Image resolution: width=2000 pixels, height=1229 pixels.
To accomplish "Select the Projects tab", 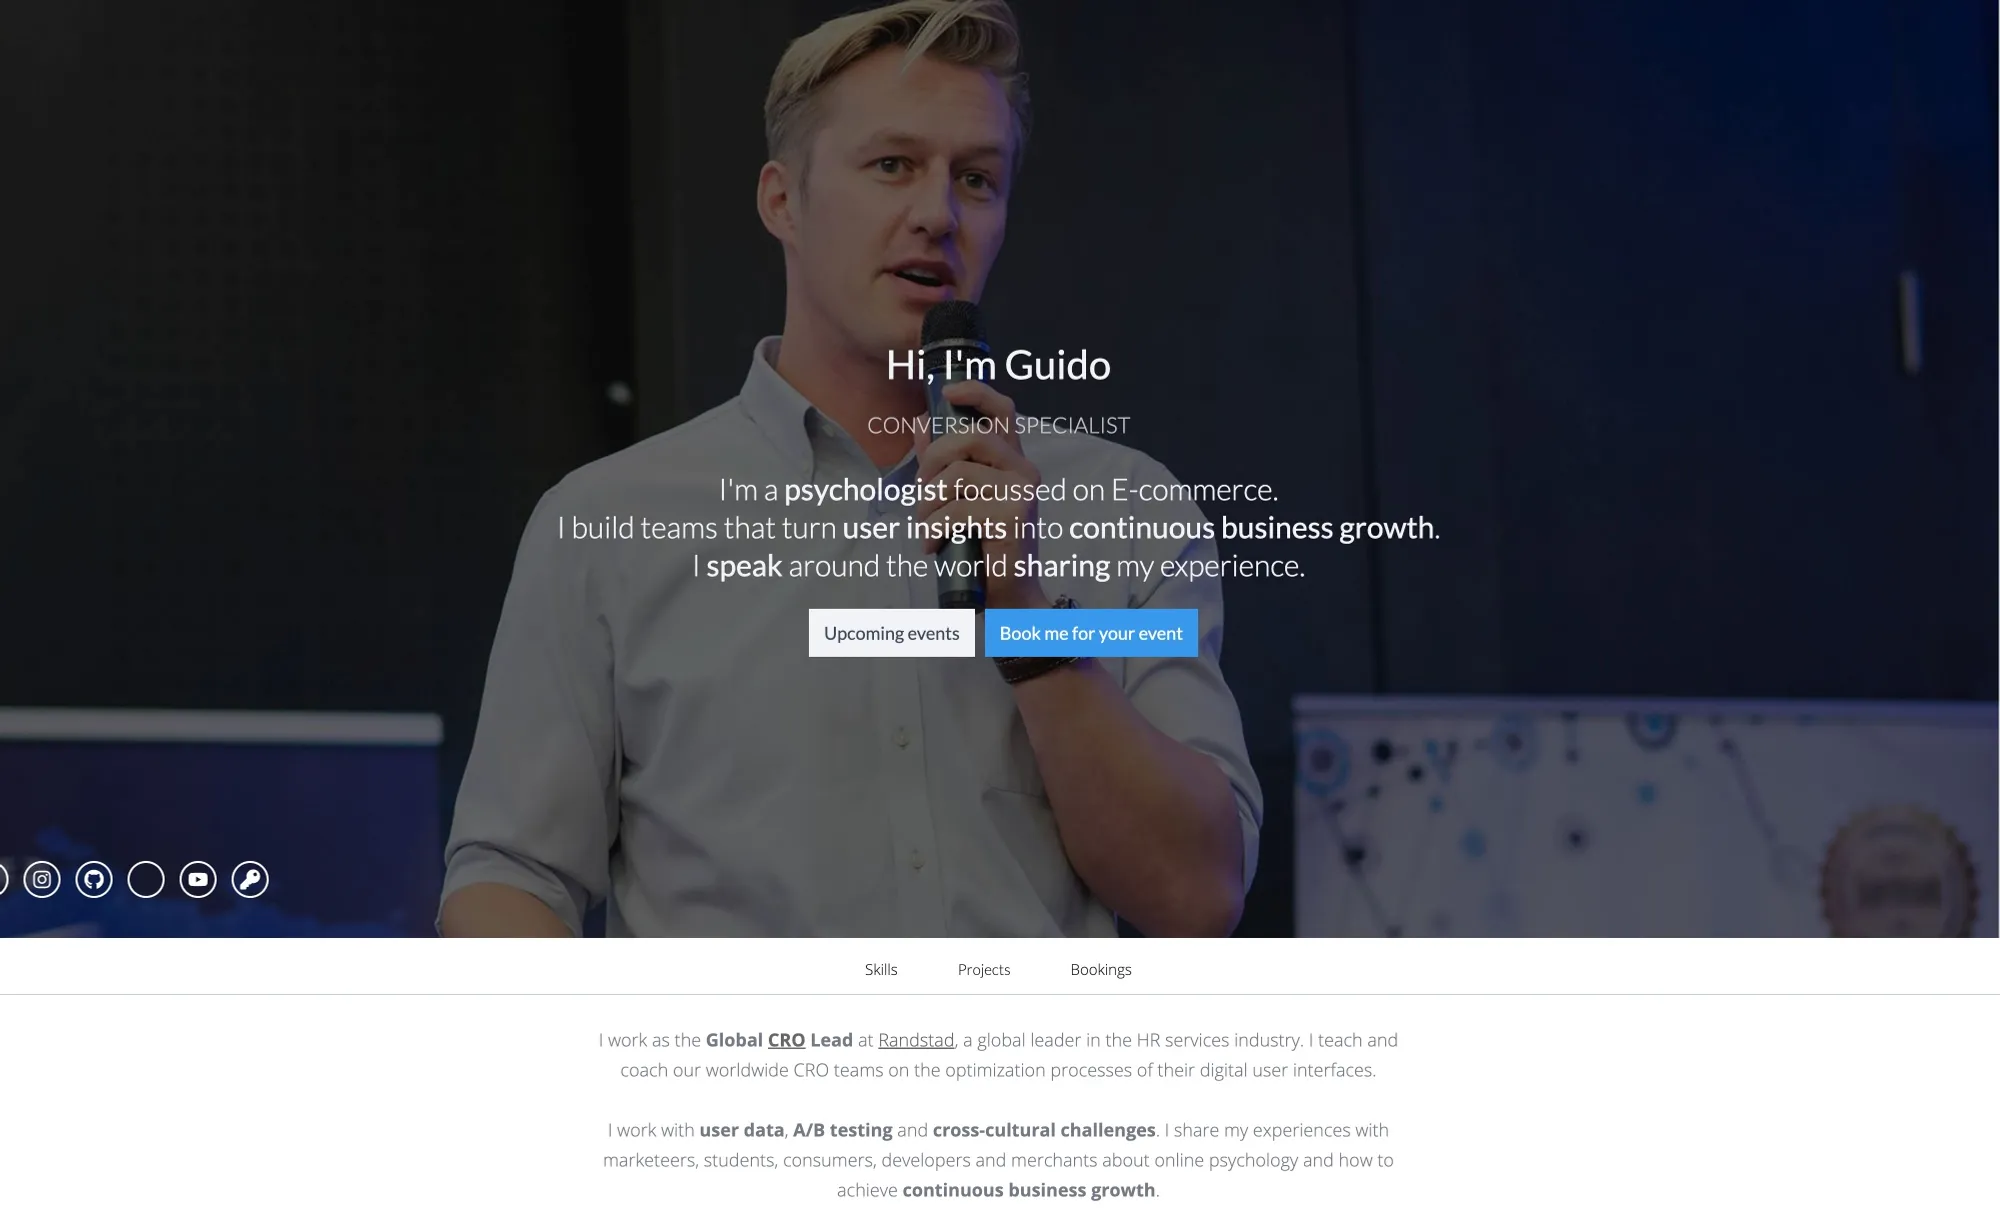I will coord(983,969).
